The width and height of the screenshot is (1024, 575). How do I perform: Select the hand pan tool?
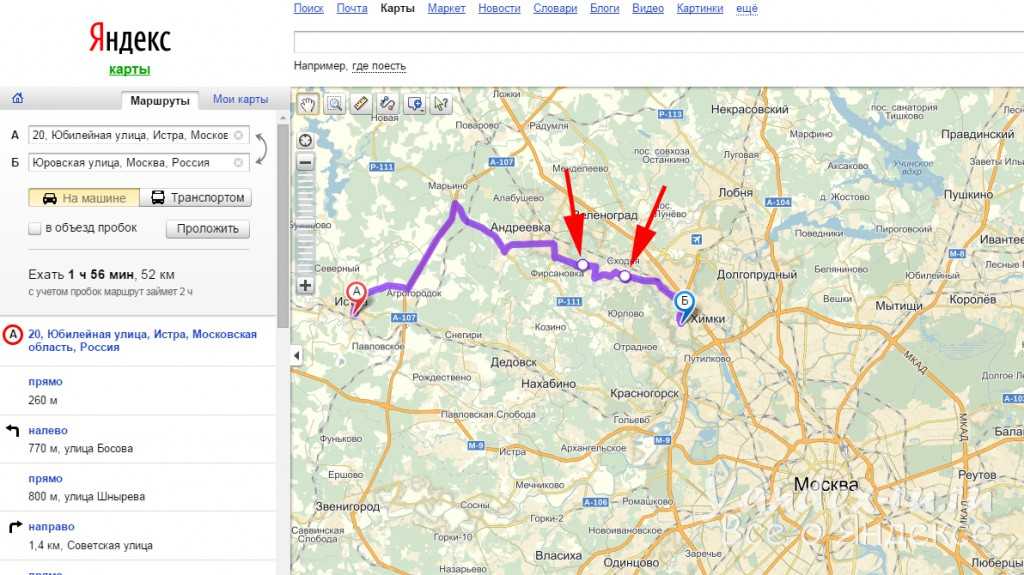307,103
